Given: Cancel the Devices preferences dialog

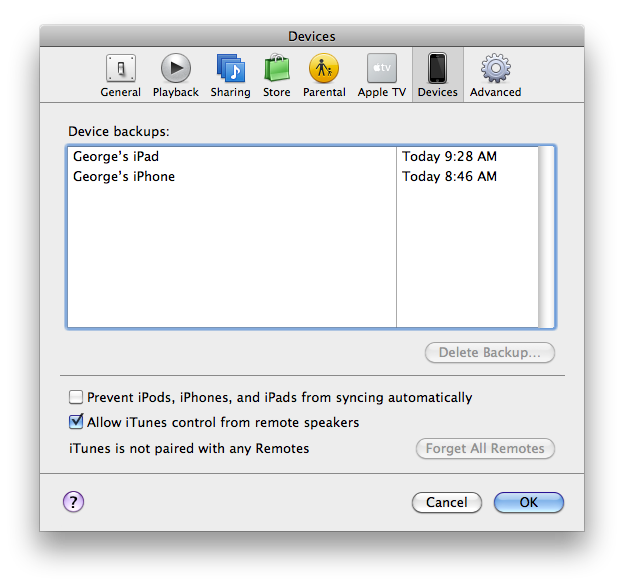Looking at the screenshot, I should 447,502.
